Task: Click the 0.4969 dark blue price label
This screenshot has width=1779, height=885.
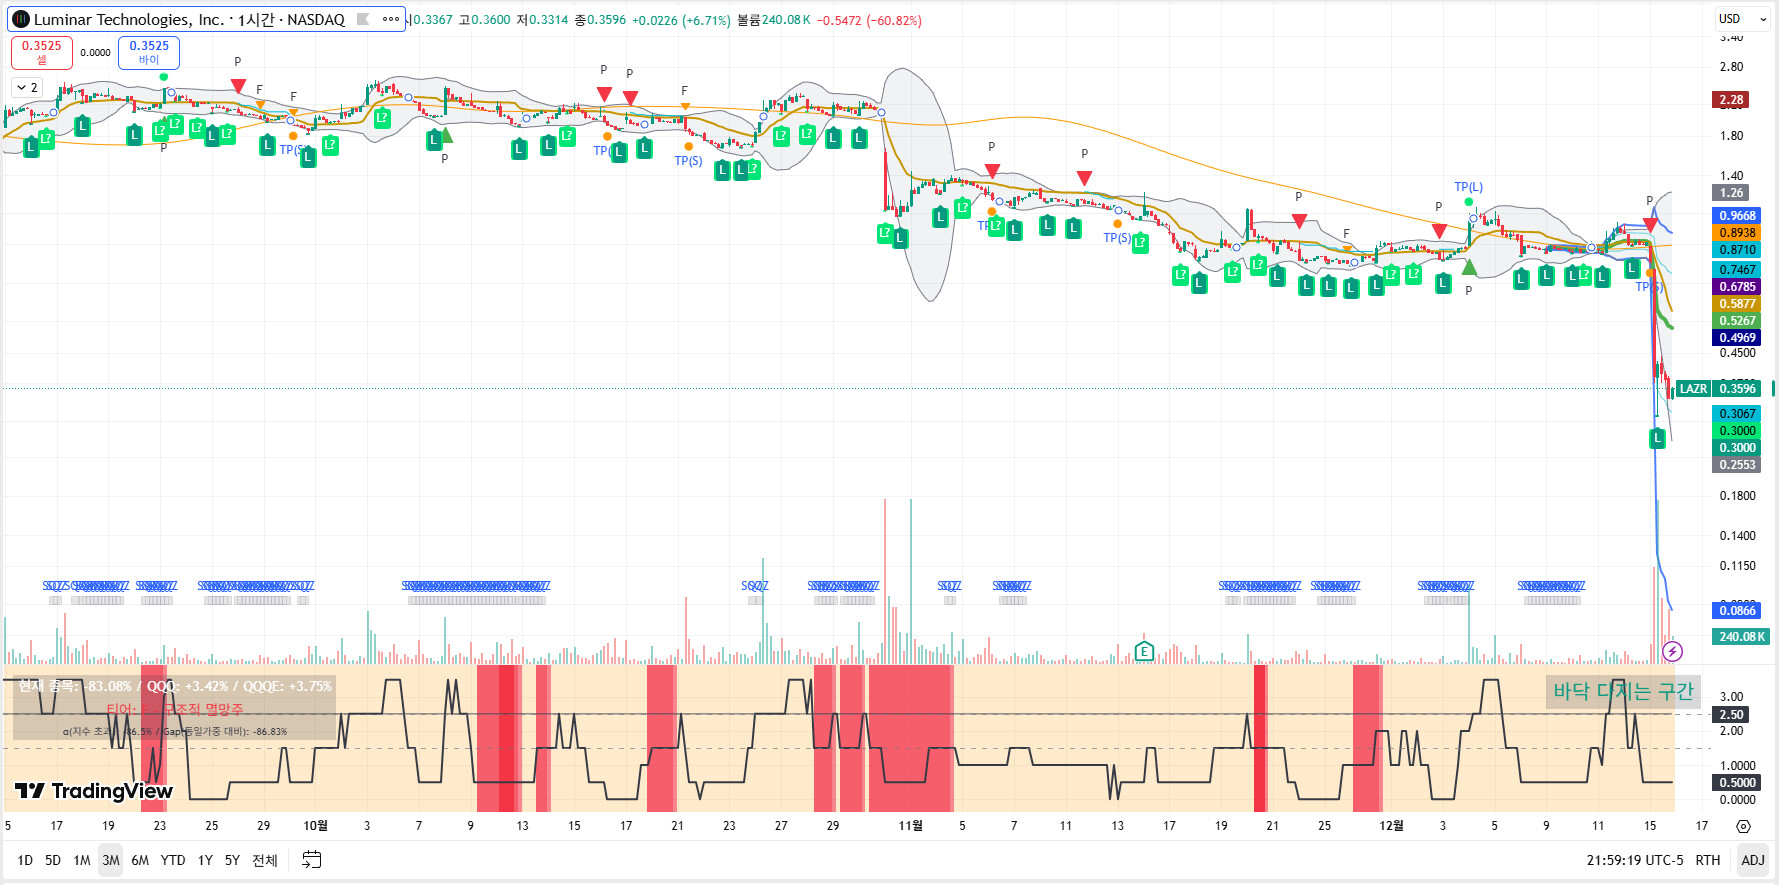Action: coord(1737,338)
